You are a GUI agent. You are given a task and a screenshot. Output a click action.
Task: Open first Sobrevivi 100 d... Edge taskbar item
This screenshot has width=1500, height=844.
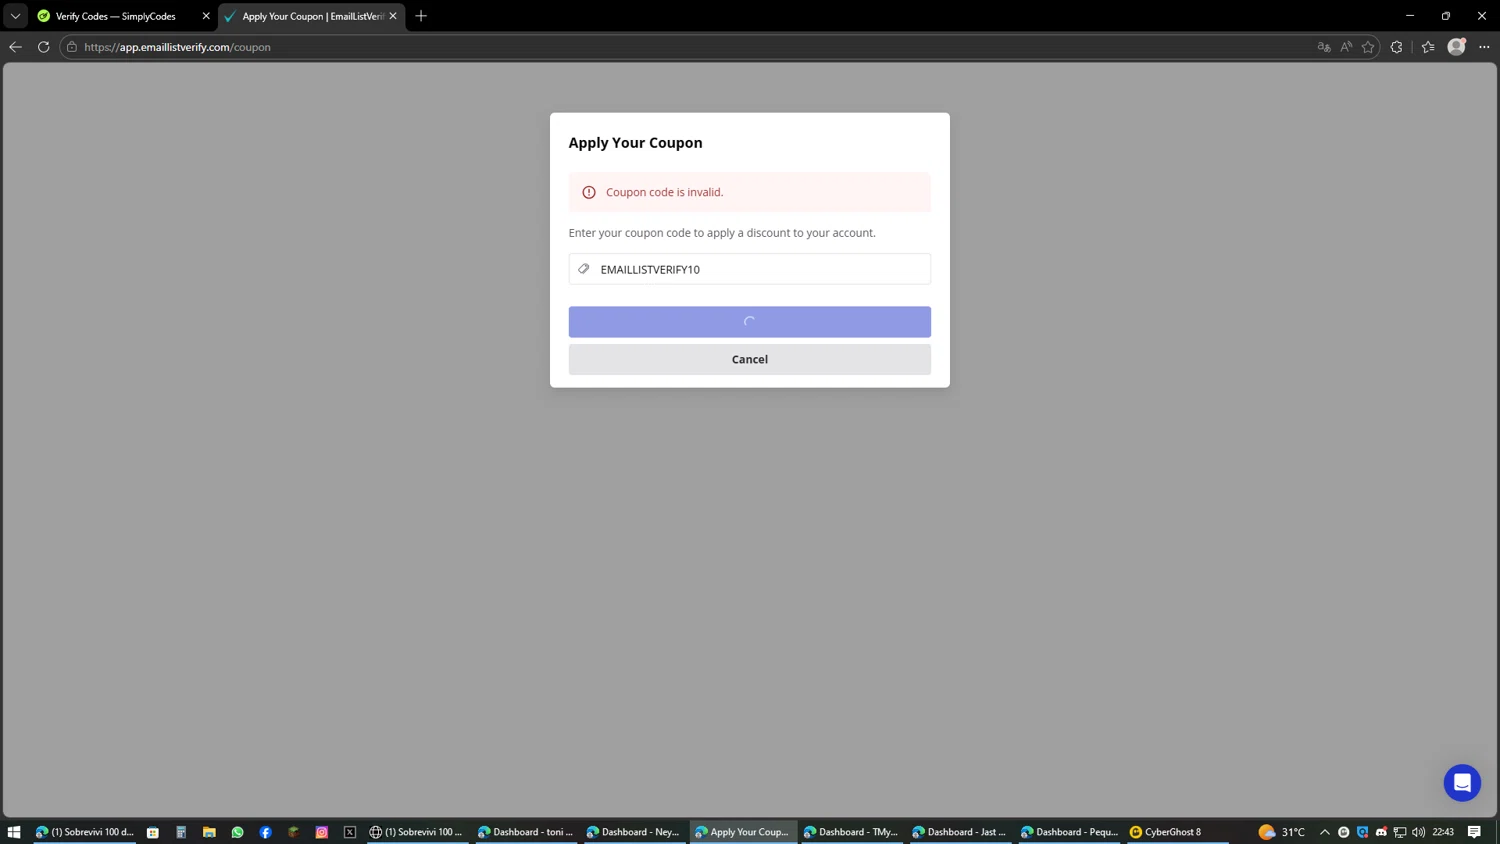coord(85,832)
